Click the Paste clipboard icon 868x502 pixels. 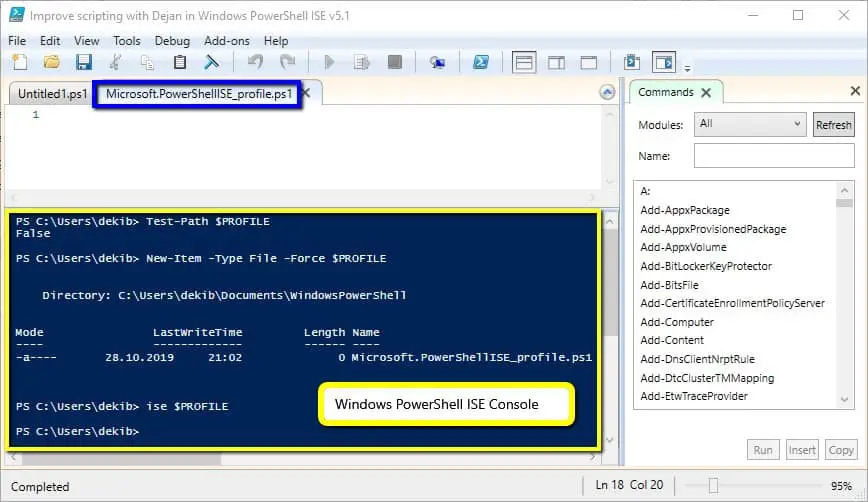(179, 62)
